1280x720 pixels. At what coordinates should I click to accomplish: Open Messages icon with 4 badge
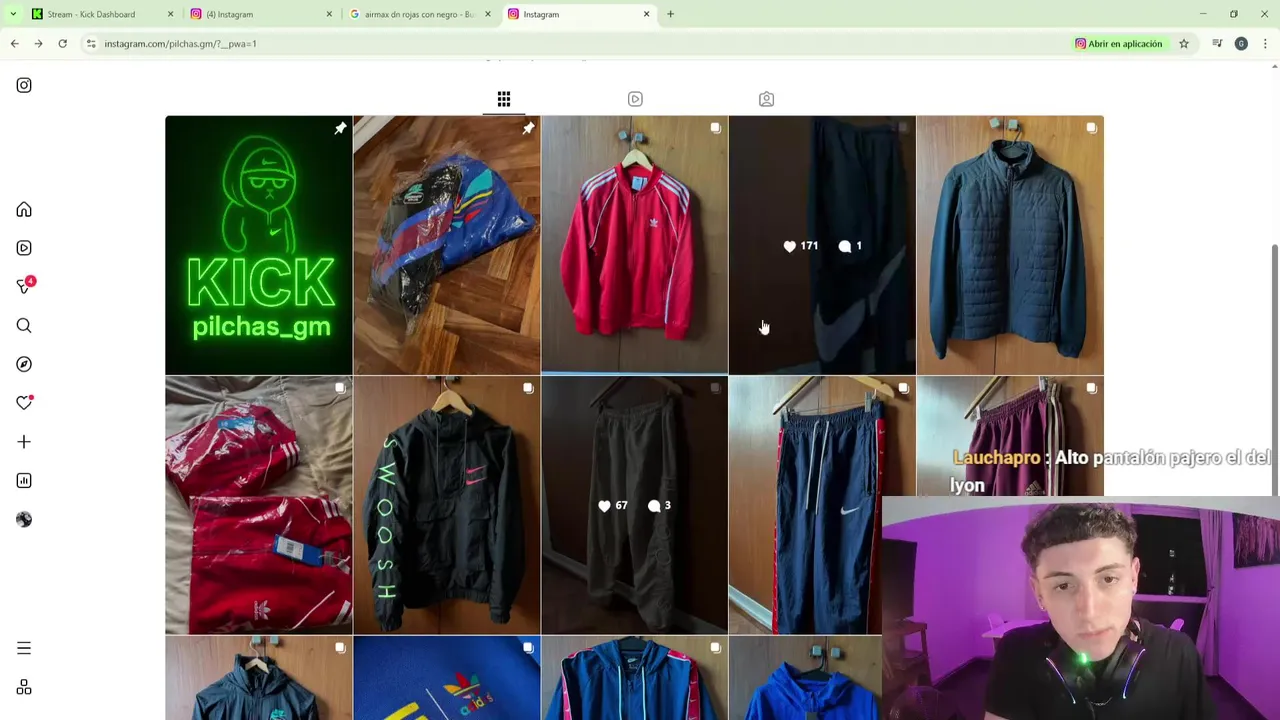coord(25,286)
